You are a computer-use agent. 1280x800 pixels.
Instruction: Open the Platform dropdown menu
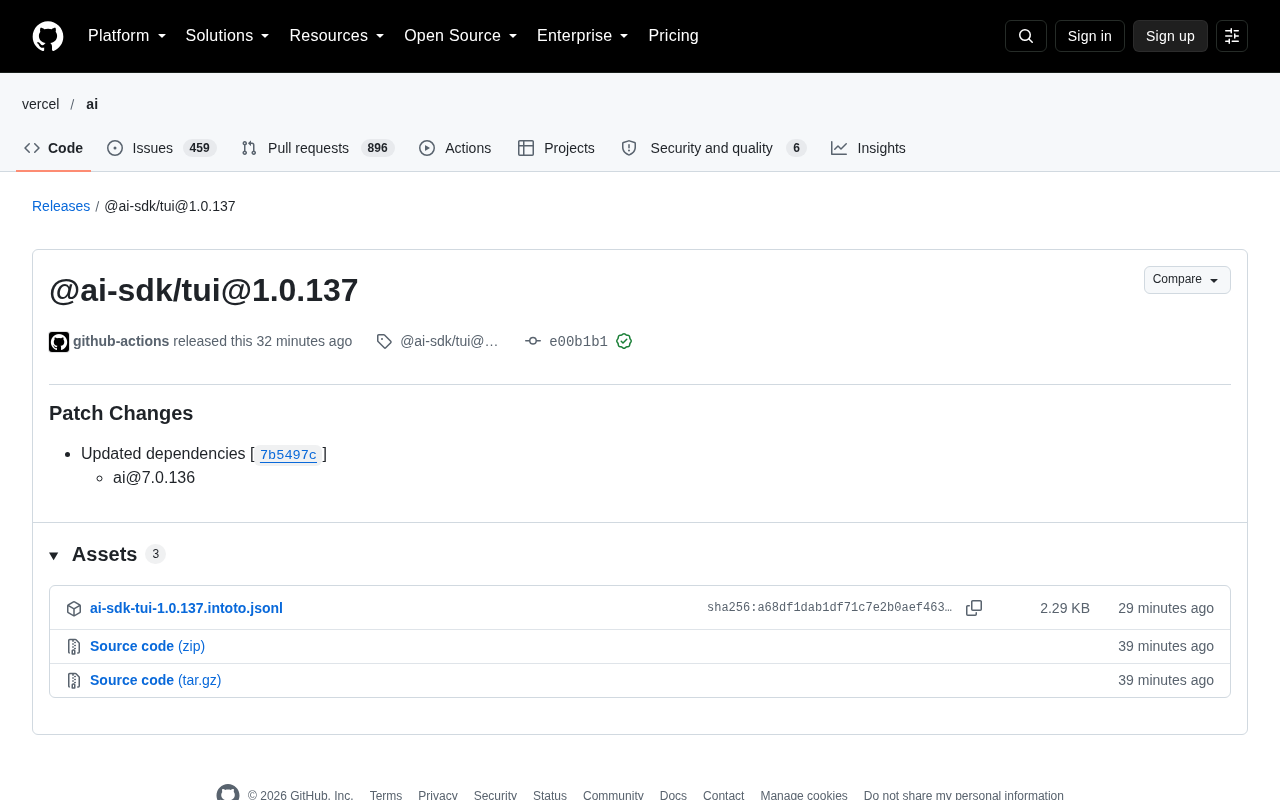tap(127, 36)
